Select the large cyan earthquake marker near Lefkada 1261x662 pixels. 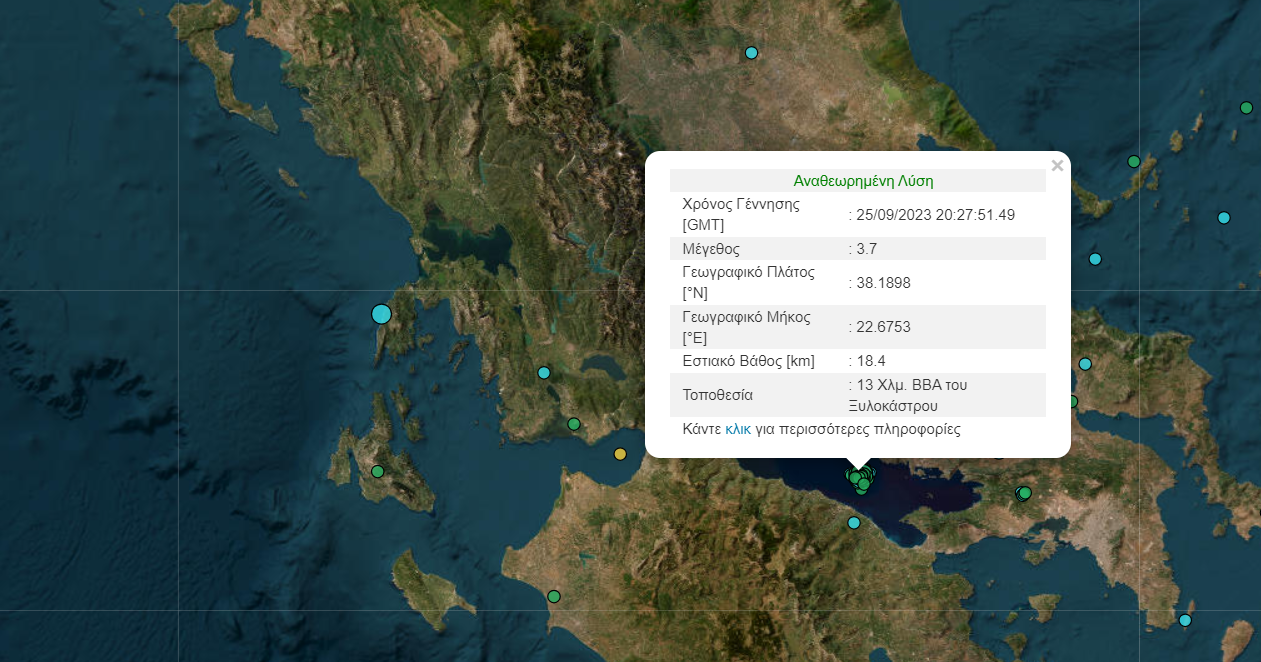tap(381, 314)
